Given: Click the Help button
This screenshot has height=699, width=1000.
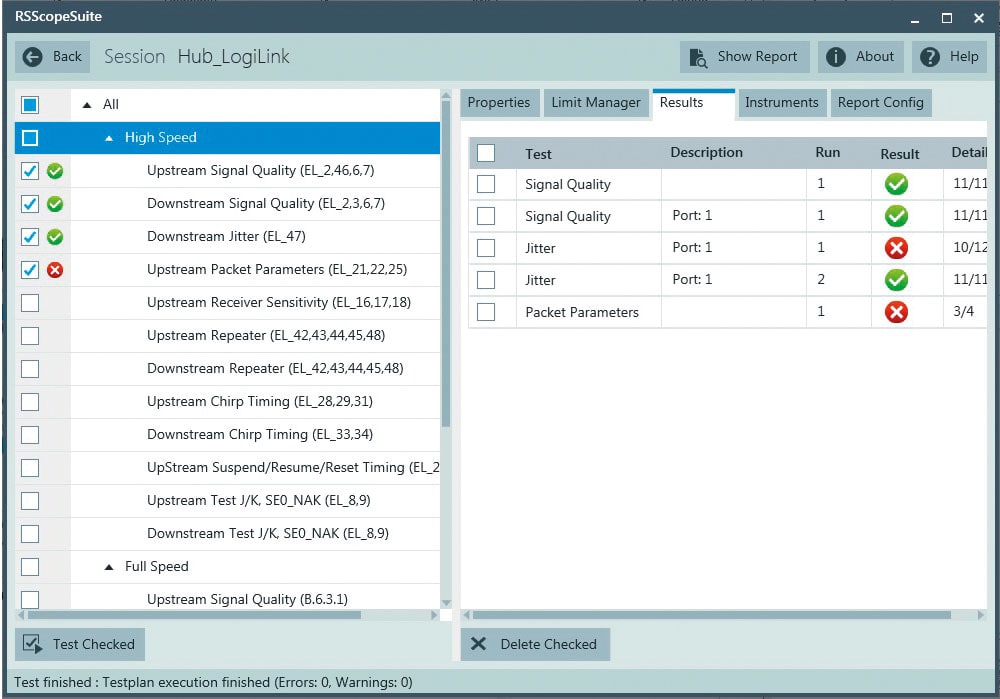Looking at the screenshot, I should click(949, 57).
